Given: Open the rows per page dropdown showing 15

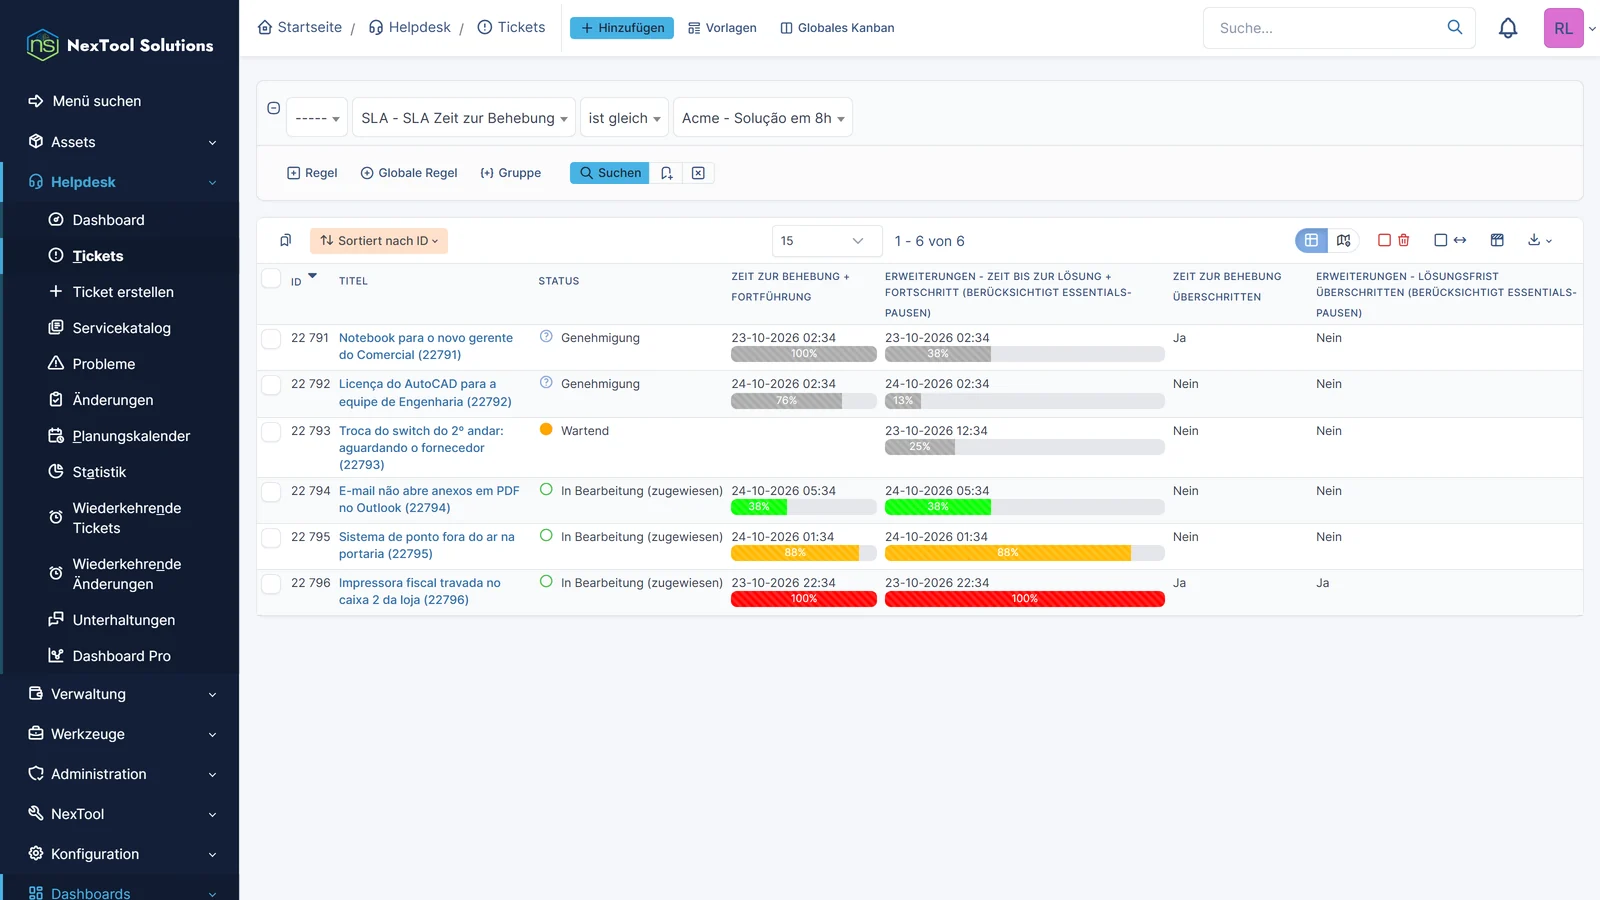Looking at the screenshot, I should [826, 241].
